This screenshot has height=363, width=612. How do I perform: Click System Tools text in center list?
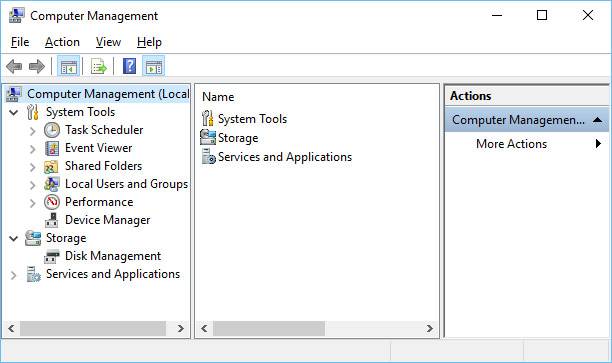pos(252,119)
